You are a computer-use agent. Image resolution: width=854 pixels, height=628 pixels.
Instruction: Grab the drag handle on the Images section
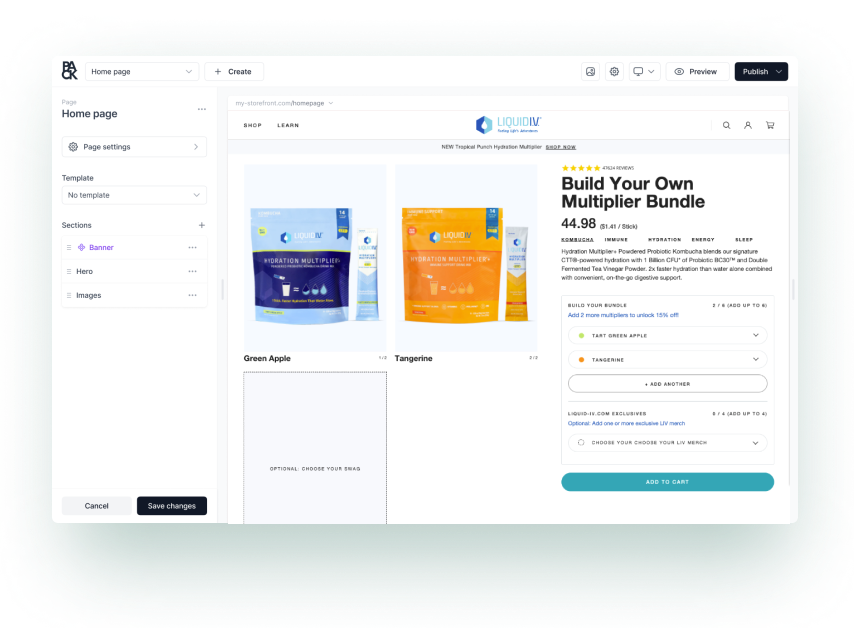[x=68, y=295]
